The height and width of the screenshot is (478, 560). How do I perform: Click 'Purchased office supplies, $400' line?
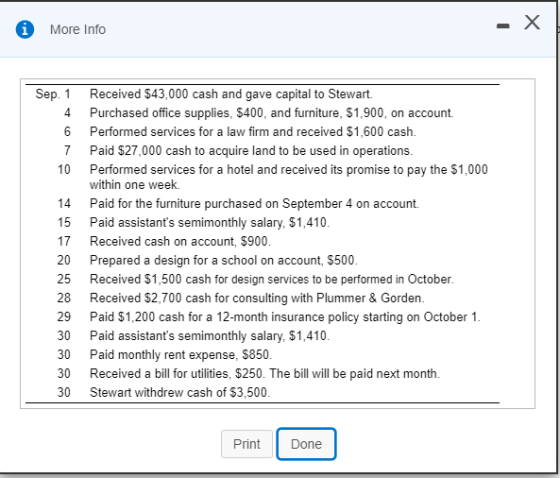(271, 113)
